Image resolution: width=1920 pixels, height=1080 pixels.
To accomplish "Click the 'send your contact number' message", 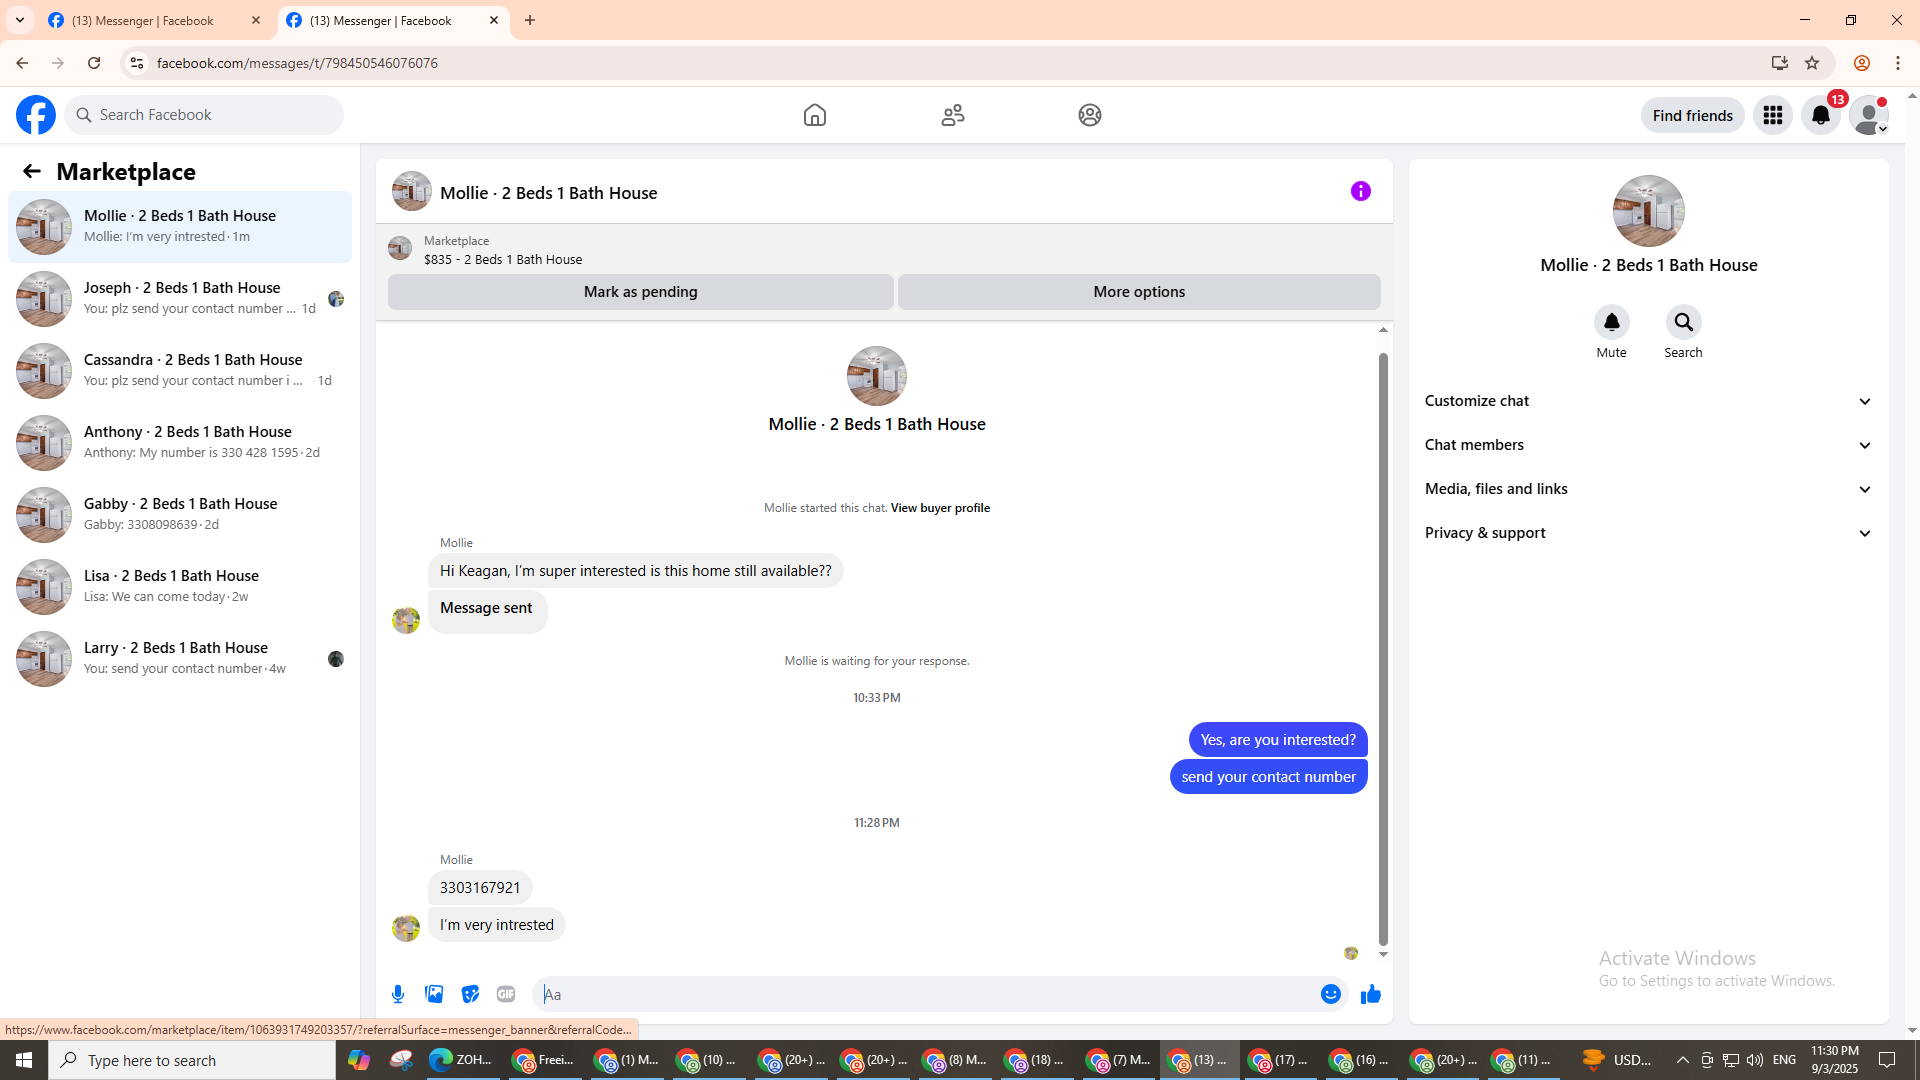I will [x=1269, y=777].
